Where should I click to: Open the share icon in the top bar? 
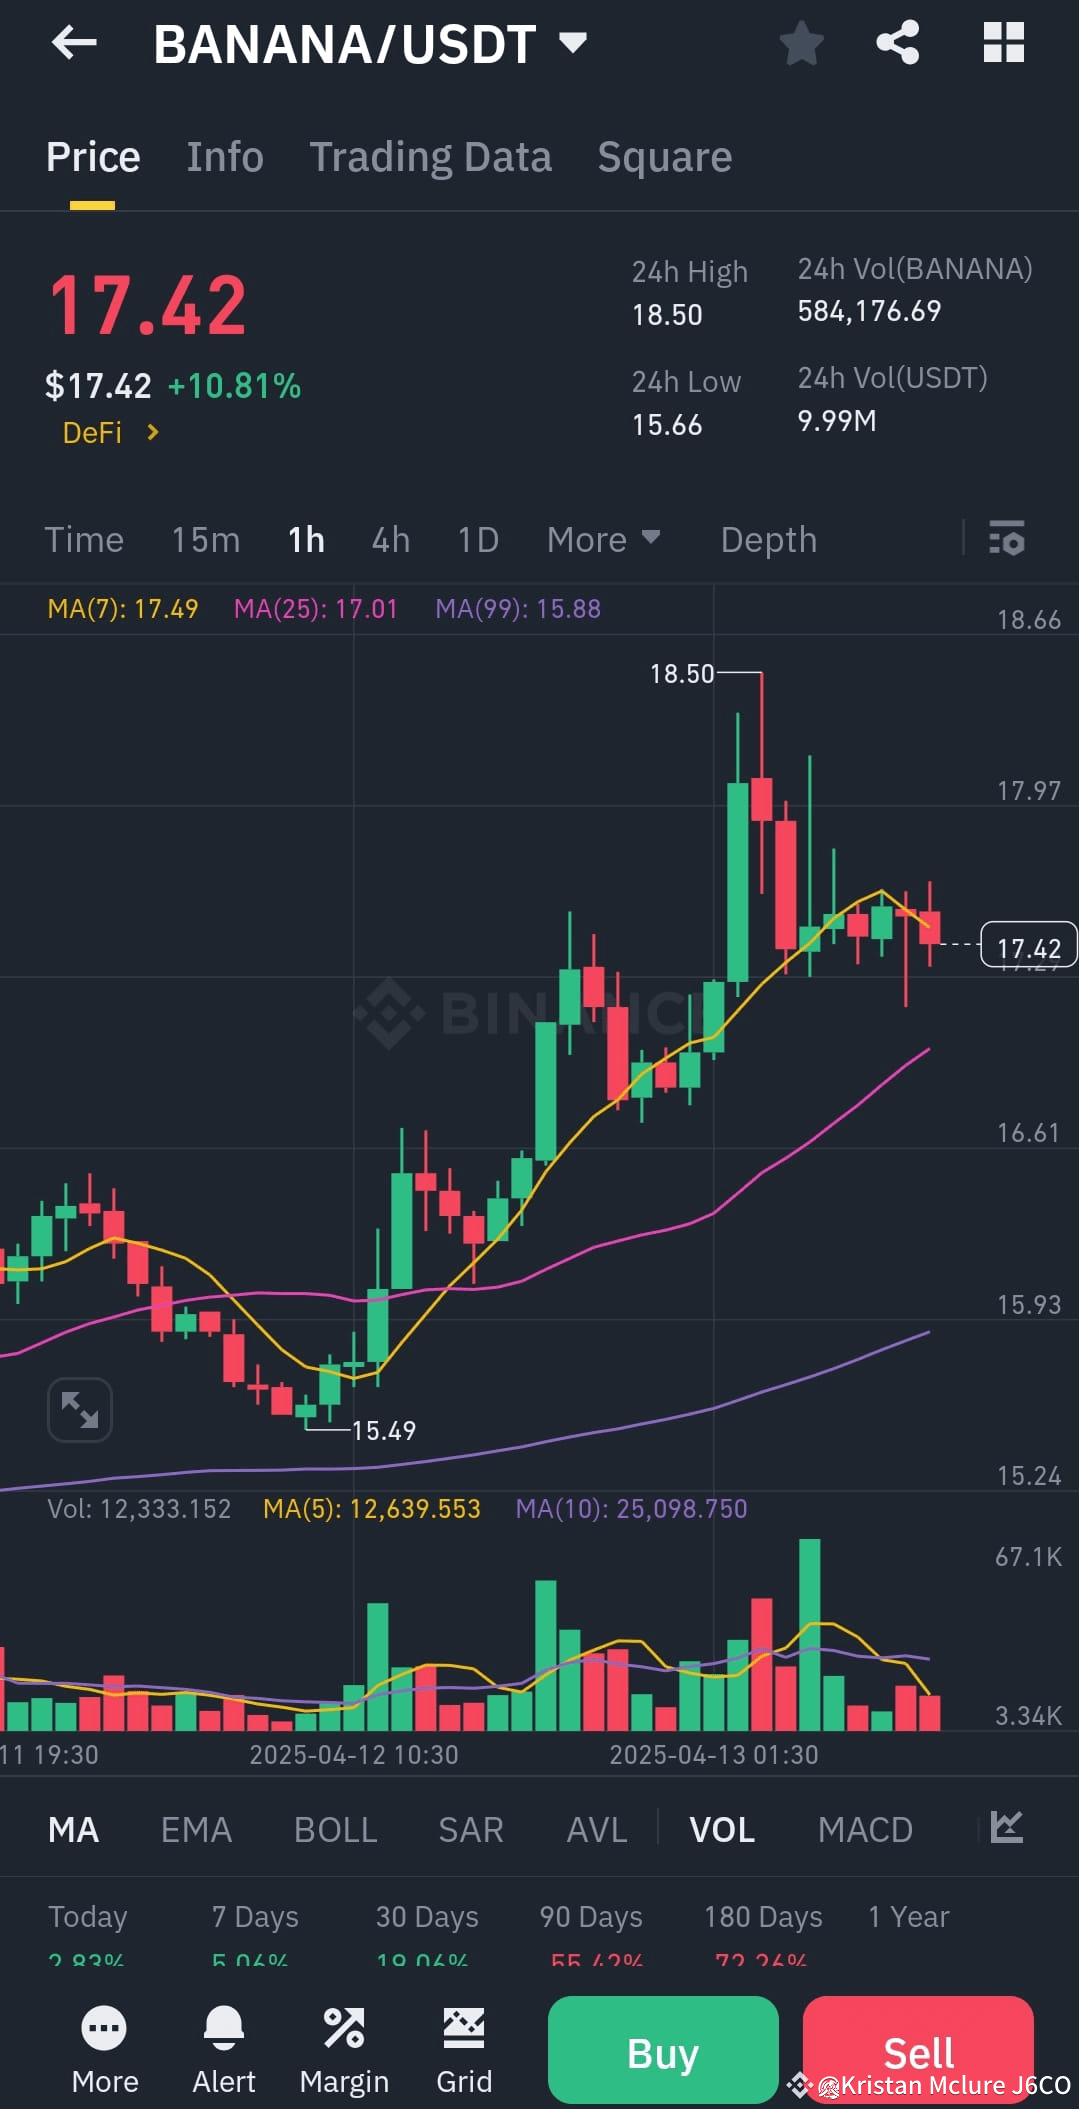point(898,42)
